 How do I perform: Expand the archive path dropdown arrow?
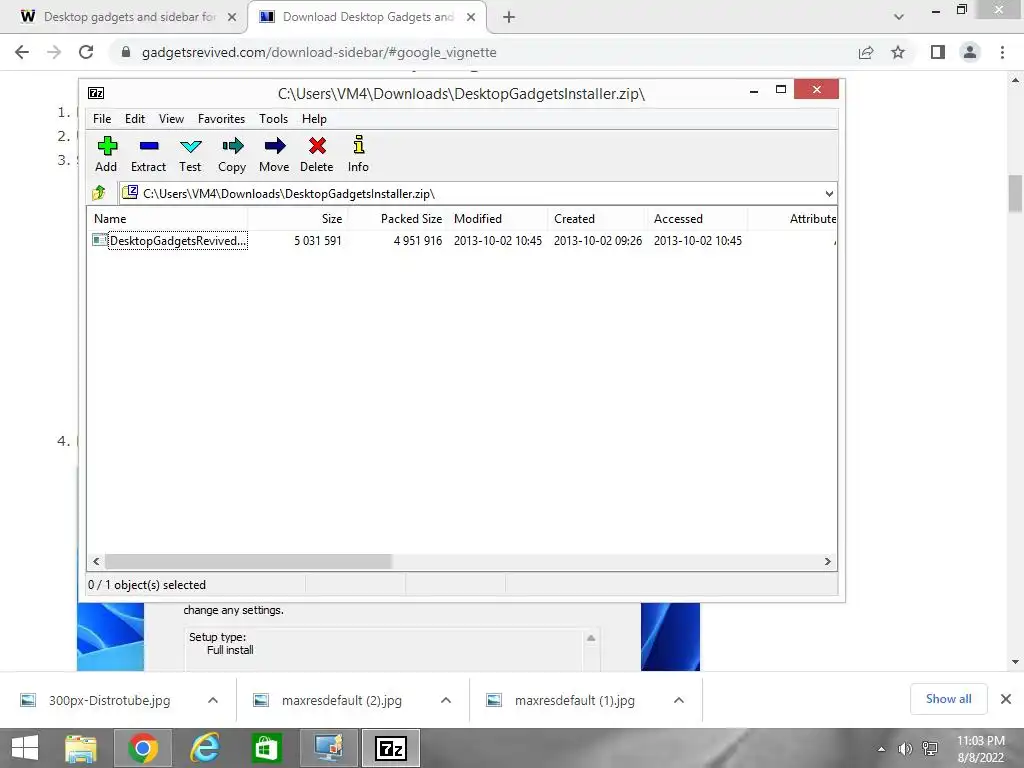pos(829,193)
